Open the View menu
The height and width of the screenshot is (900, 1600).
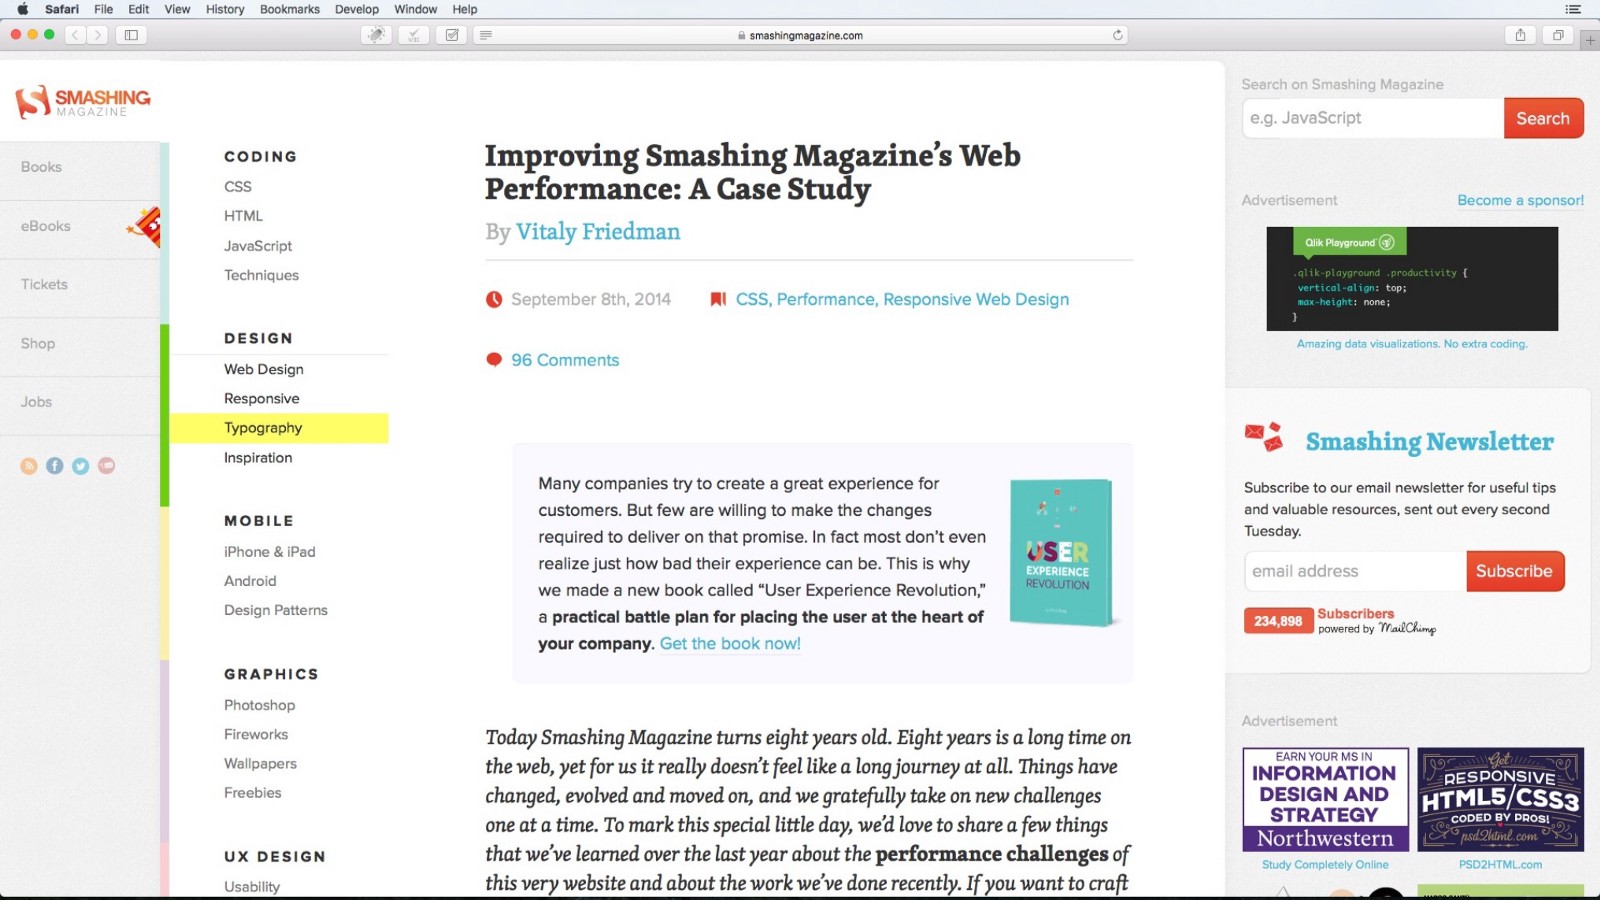click(177, 9)
